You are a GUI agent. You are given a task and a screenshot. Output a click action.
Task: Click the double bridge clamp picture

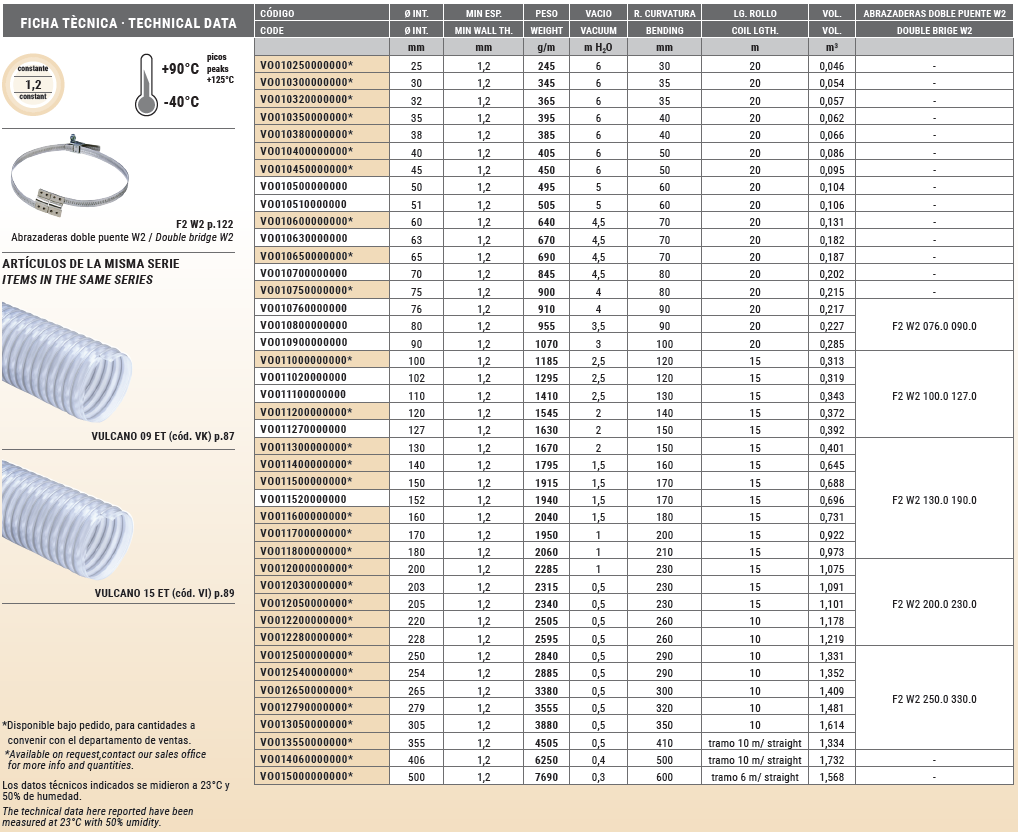(70, 178)
